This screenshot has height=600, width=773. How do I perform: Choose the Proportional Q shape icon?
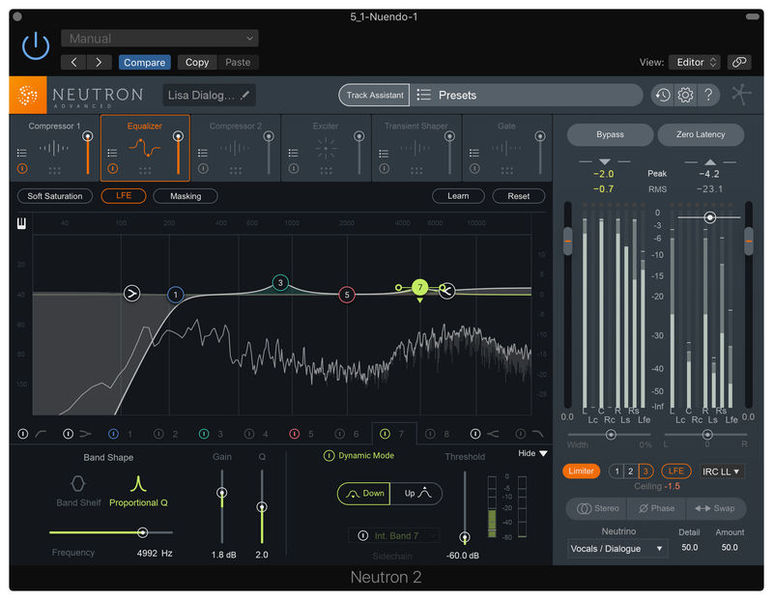click(138, 484)
